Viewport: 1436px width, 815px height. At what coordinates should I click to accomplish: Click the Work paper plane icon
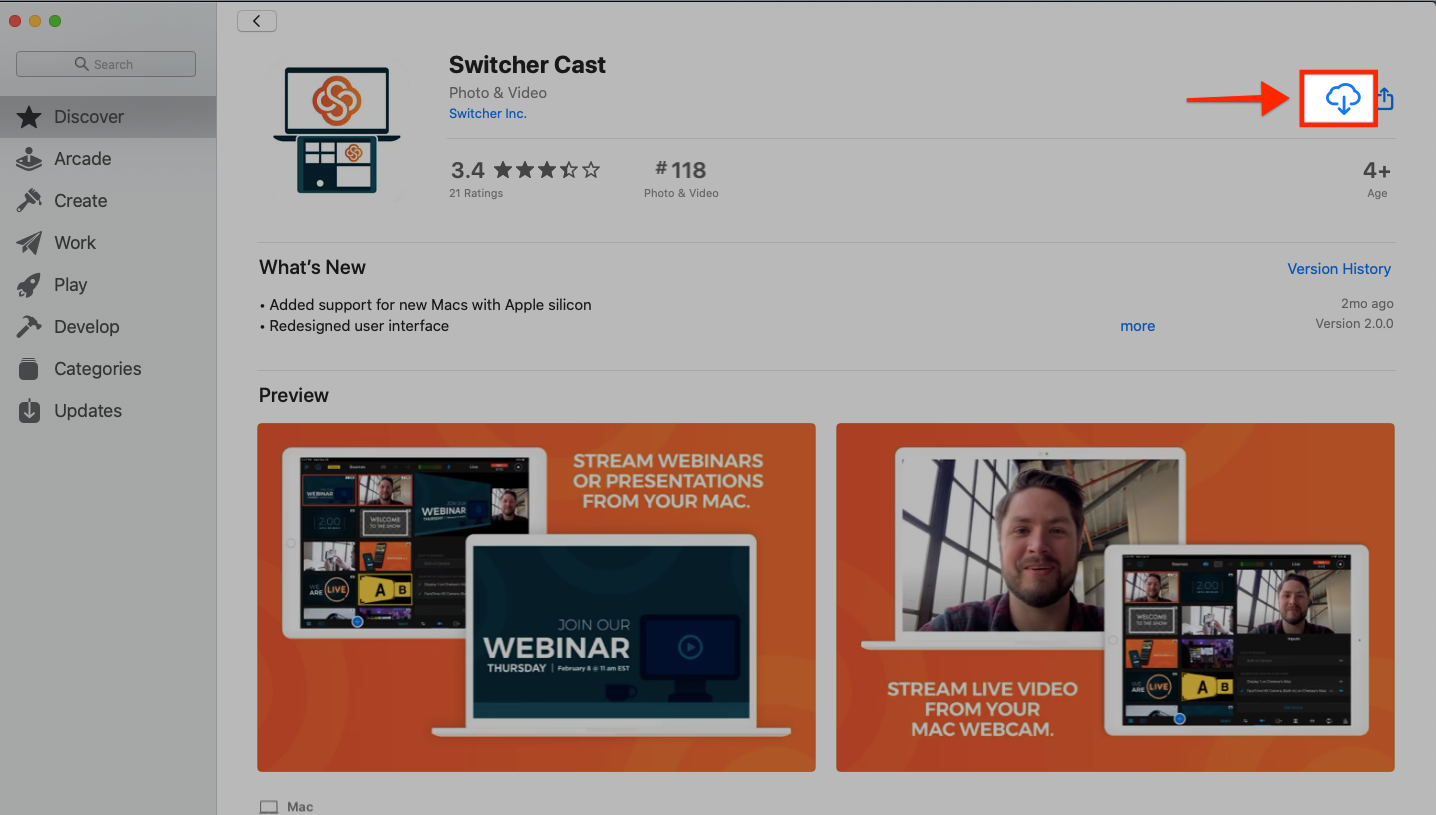tap(29, 243)
